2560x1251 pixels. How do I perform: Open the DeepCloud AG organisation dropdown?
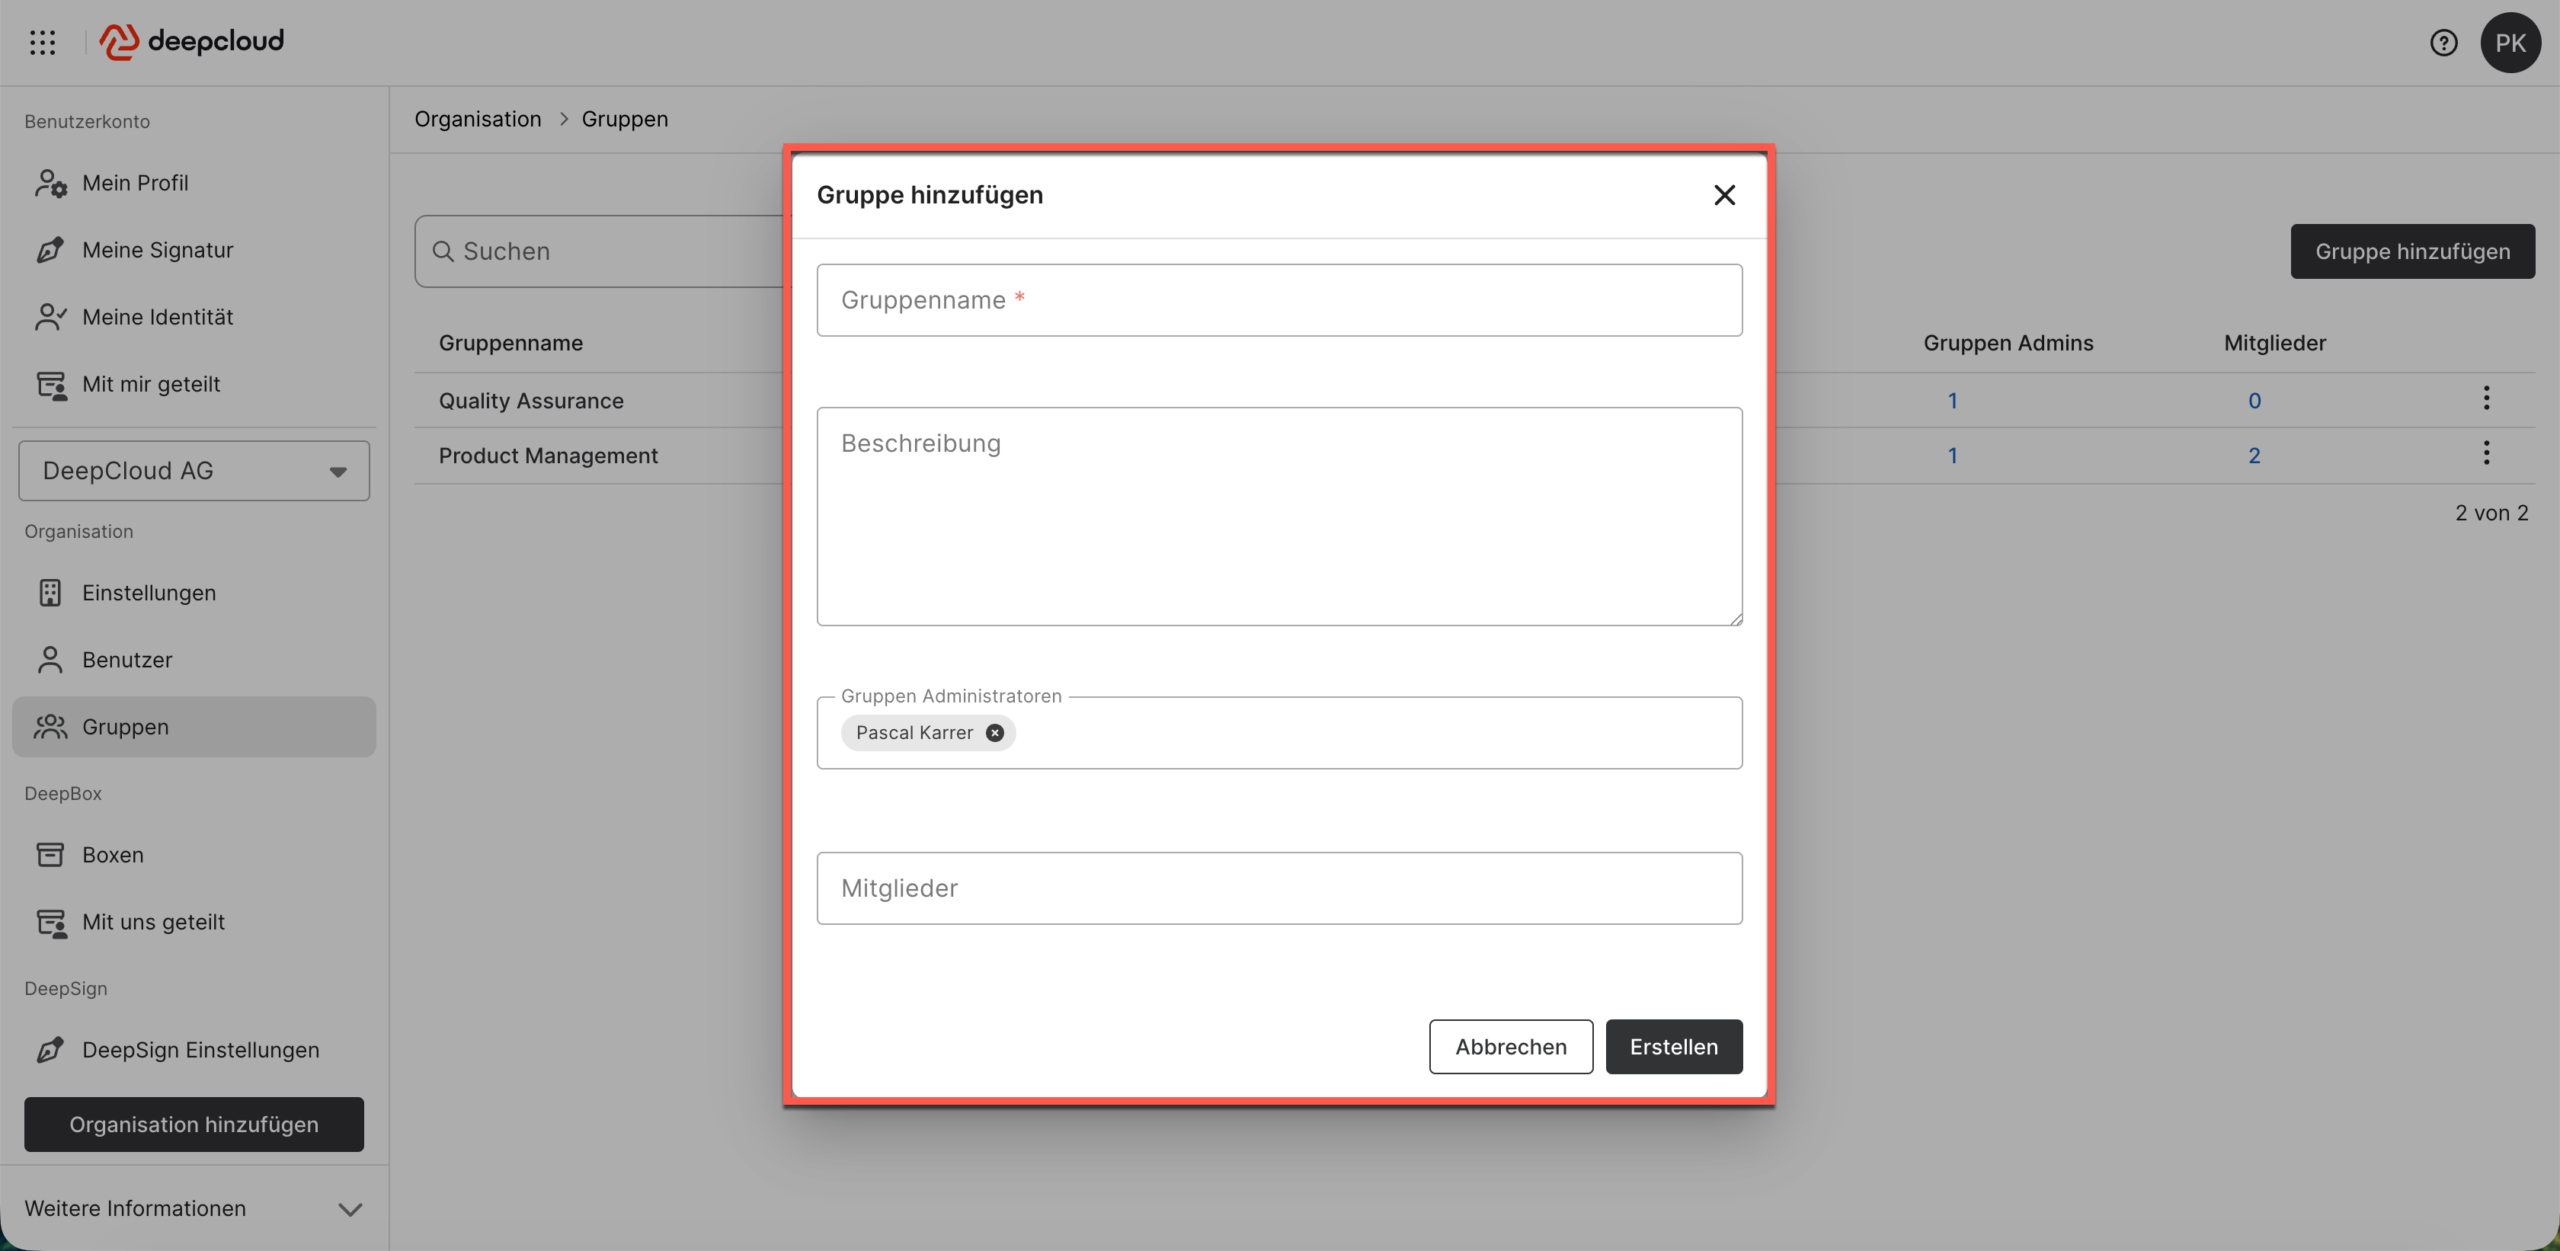pos(194,471)
